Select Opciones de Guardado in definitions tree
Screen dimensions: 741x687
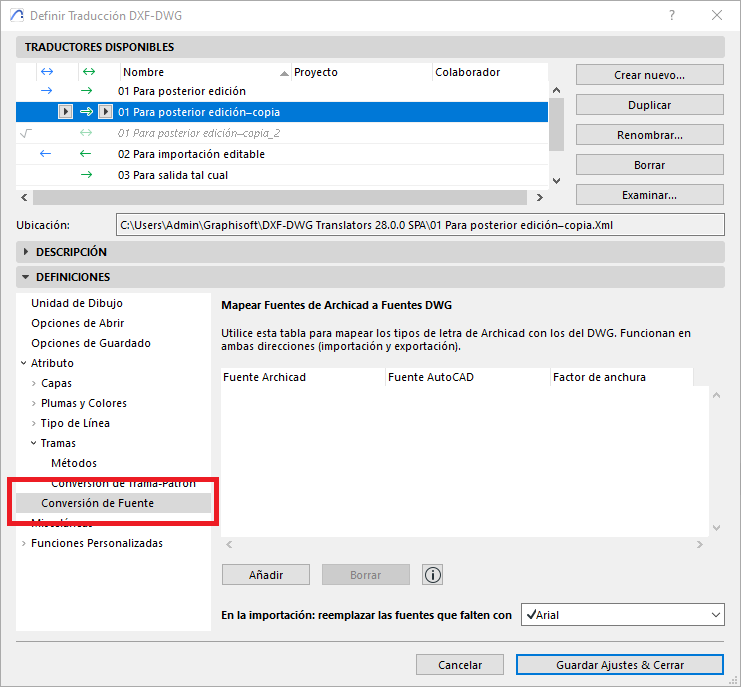[91, 343]
